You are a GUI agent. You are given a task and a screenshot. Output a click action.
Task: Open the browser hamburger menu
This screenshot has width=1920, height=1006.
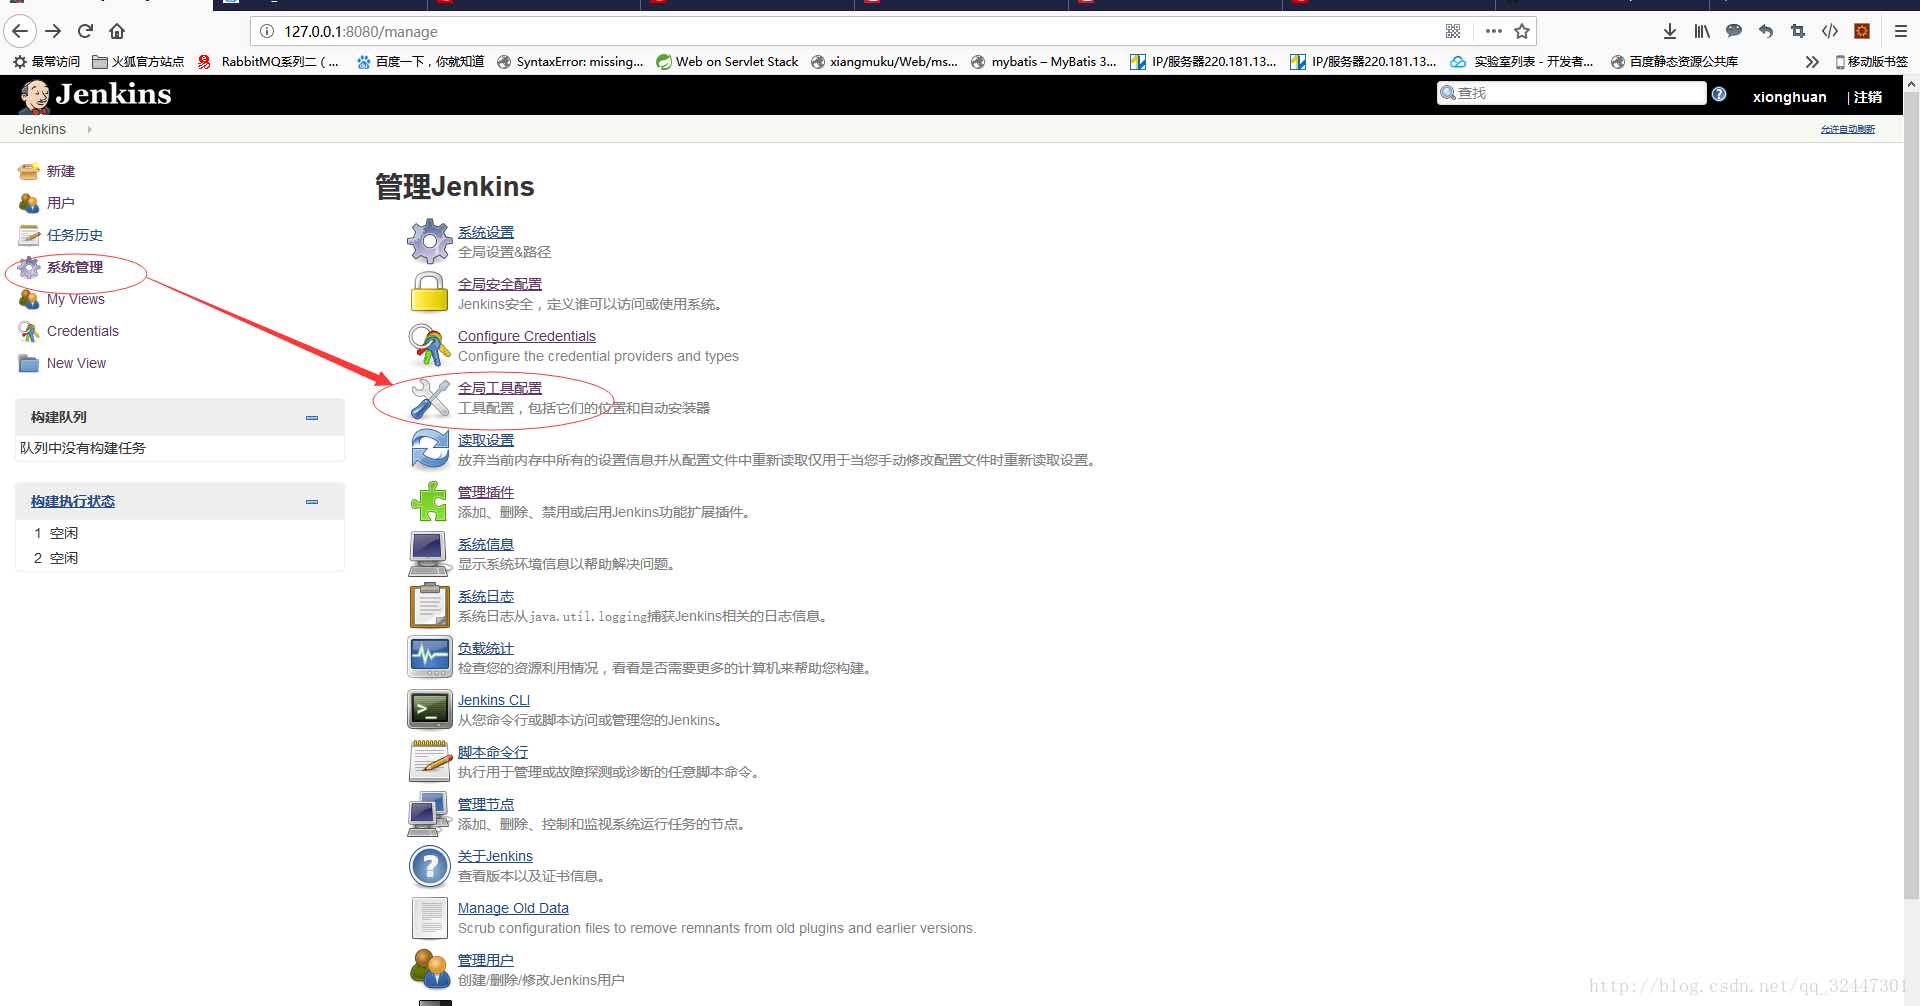click(x=1901, y=31)
